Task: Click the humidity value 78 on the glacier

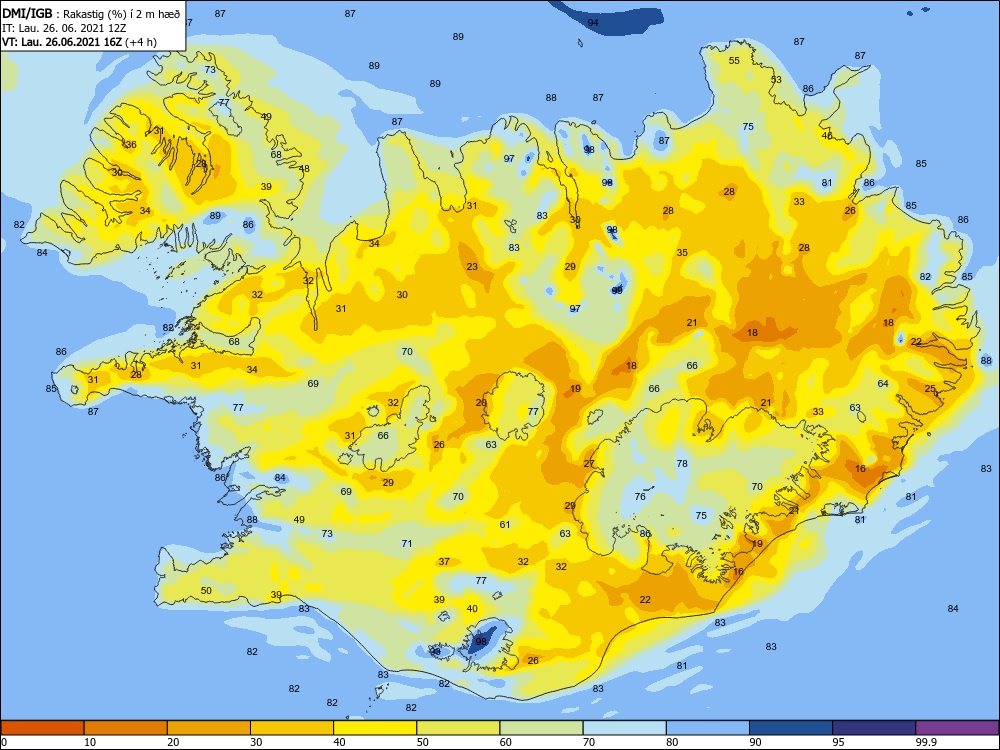Action: point(682,464)
